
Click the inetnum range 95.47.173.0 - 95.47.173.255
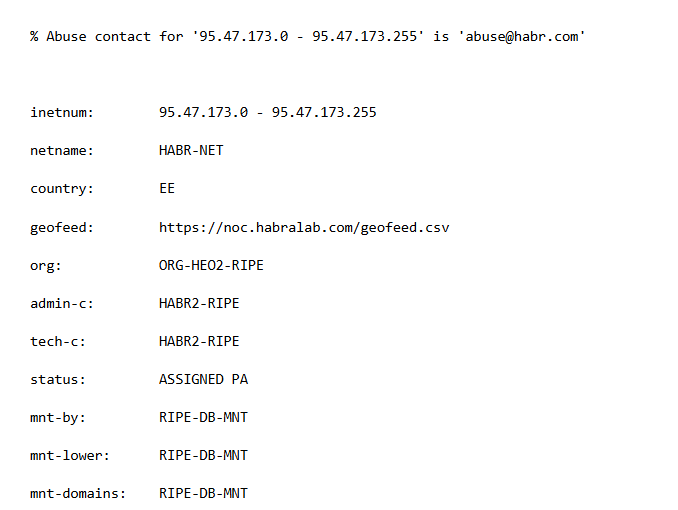pyautogui.click(x=268, y=112)
